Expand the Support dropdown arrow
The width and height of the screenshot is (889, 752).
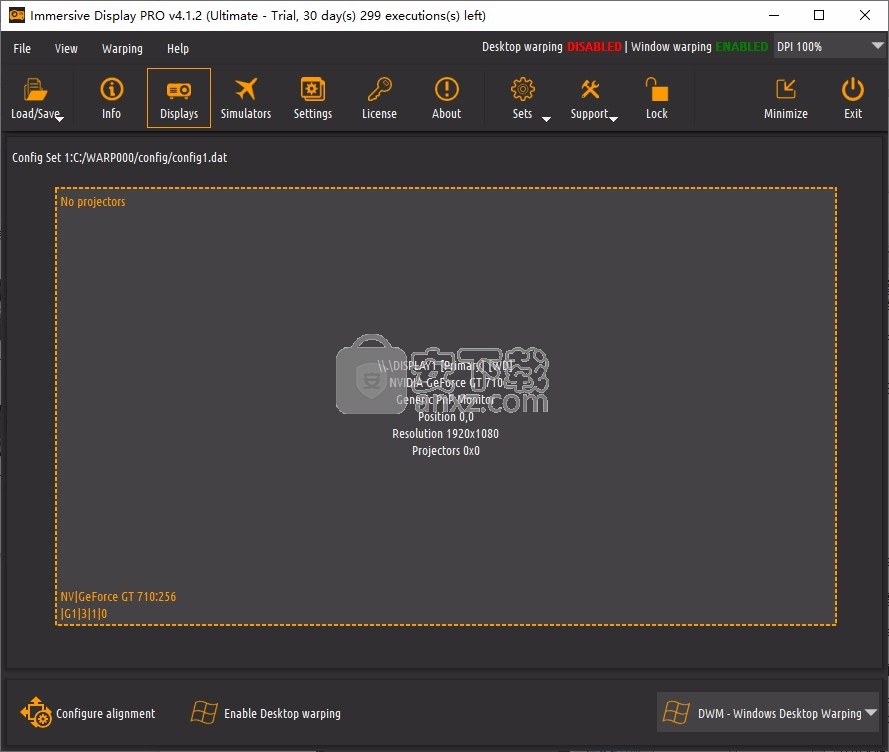pyautogui.click(x=613, y=119)
